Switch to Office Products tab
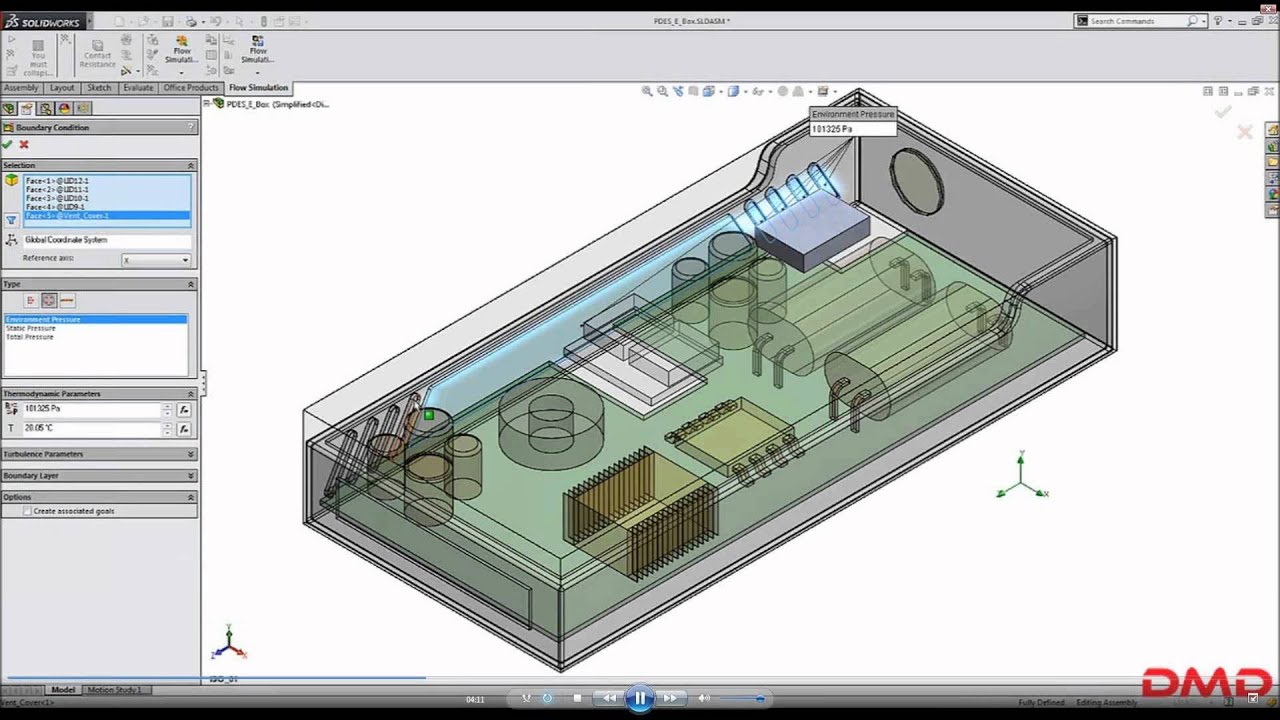This screenshot has height=720, width=1280. tap(191, 88)
